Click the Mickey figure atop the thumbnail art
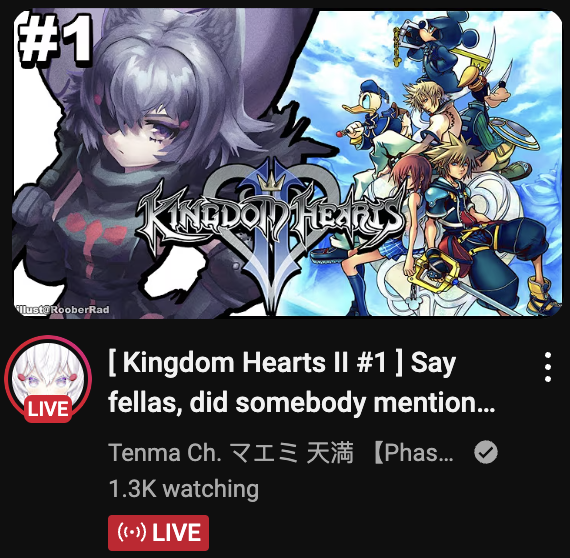 tap(442, 45)
